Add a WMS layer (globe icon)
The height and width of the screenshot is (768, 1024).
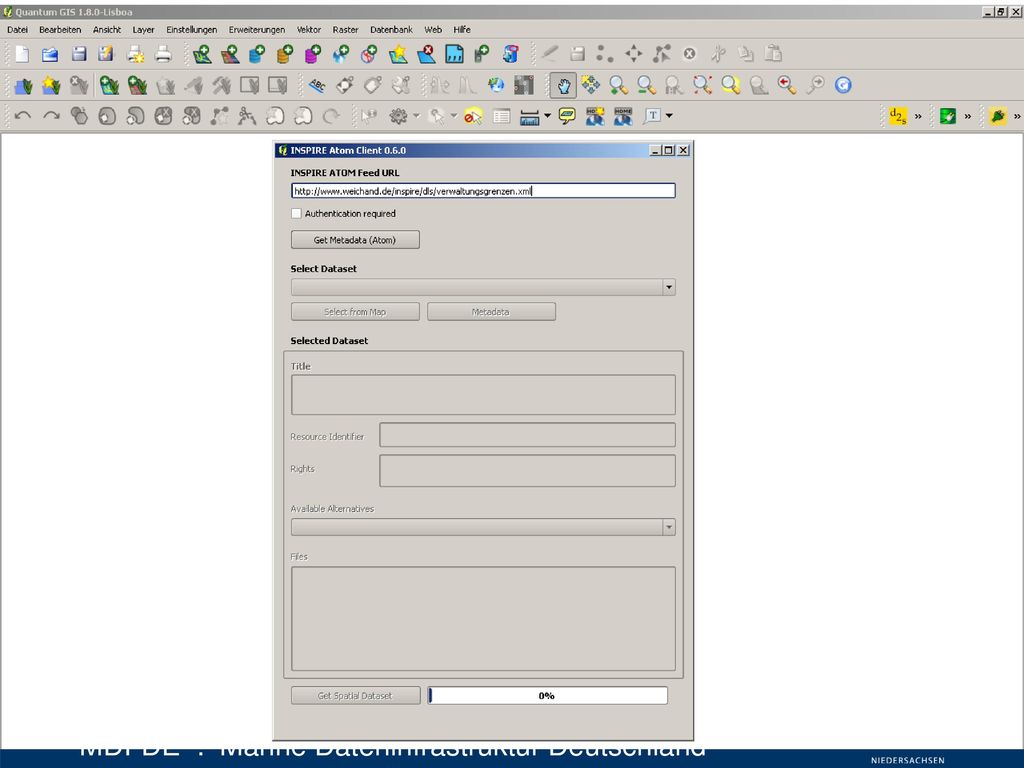(341, 54)
